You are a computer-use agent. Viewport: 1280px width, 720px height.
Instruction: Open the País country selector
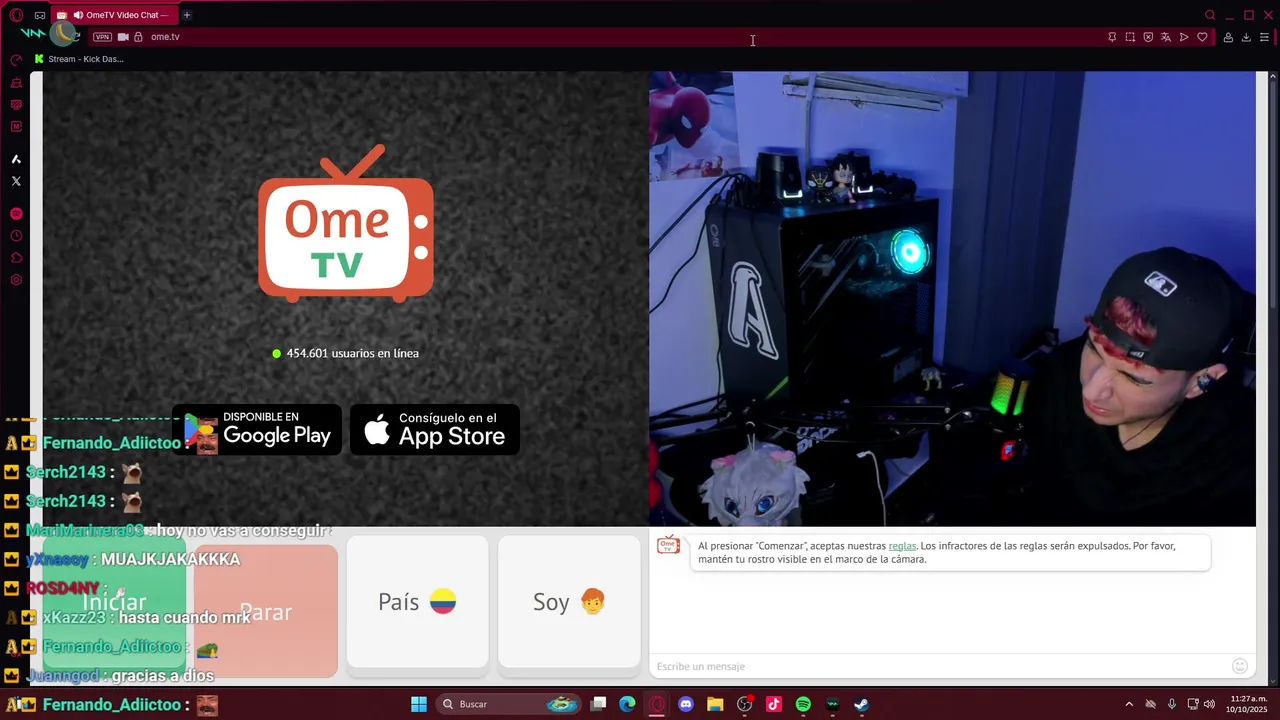417,601
